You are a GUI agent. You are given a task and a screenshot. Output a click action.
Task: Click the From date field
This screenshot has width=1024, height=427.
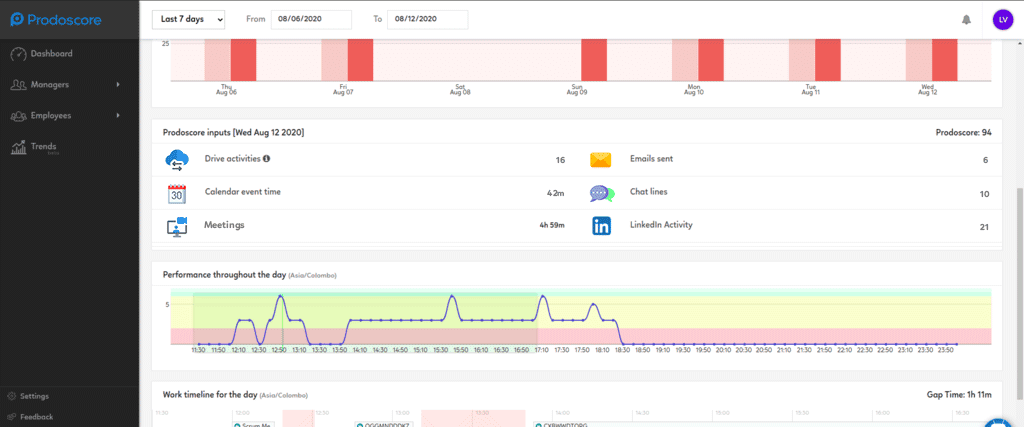coord(311,19)
